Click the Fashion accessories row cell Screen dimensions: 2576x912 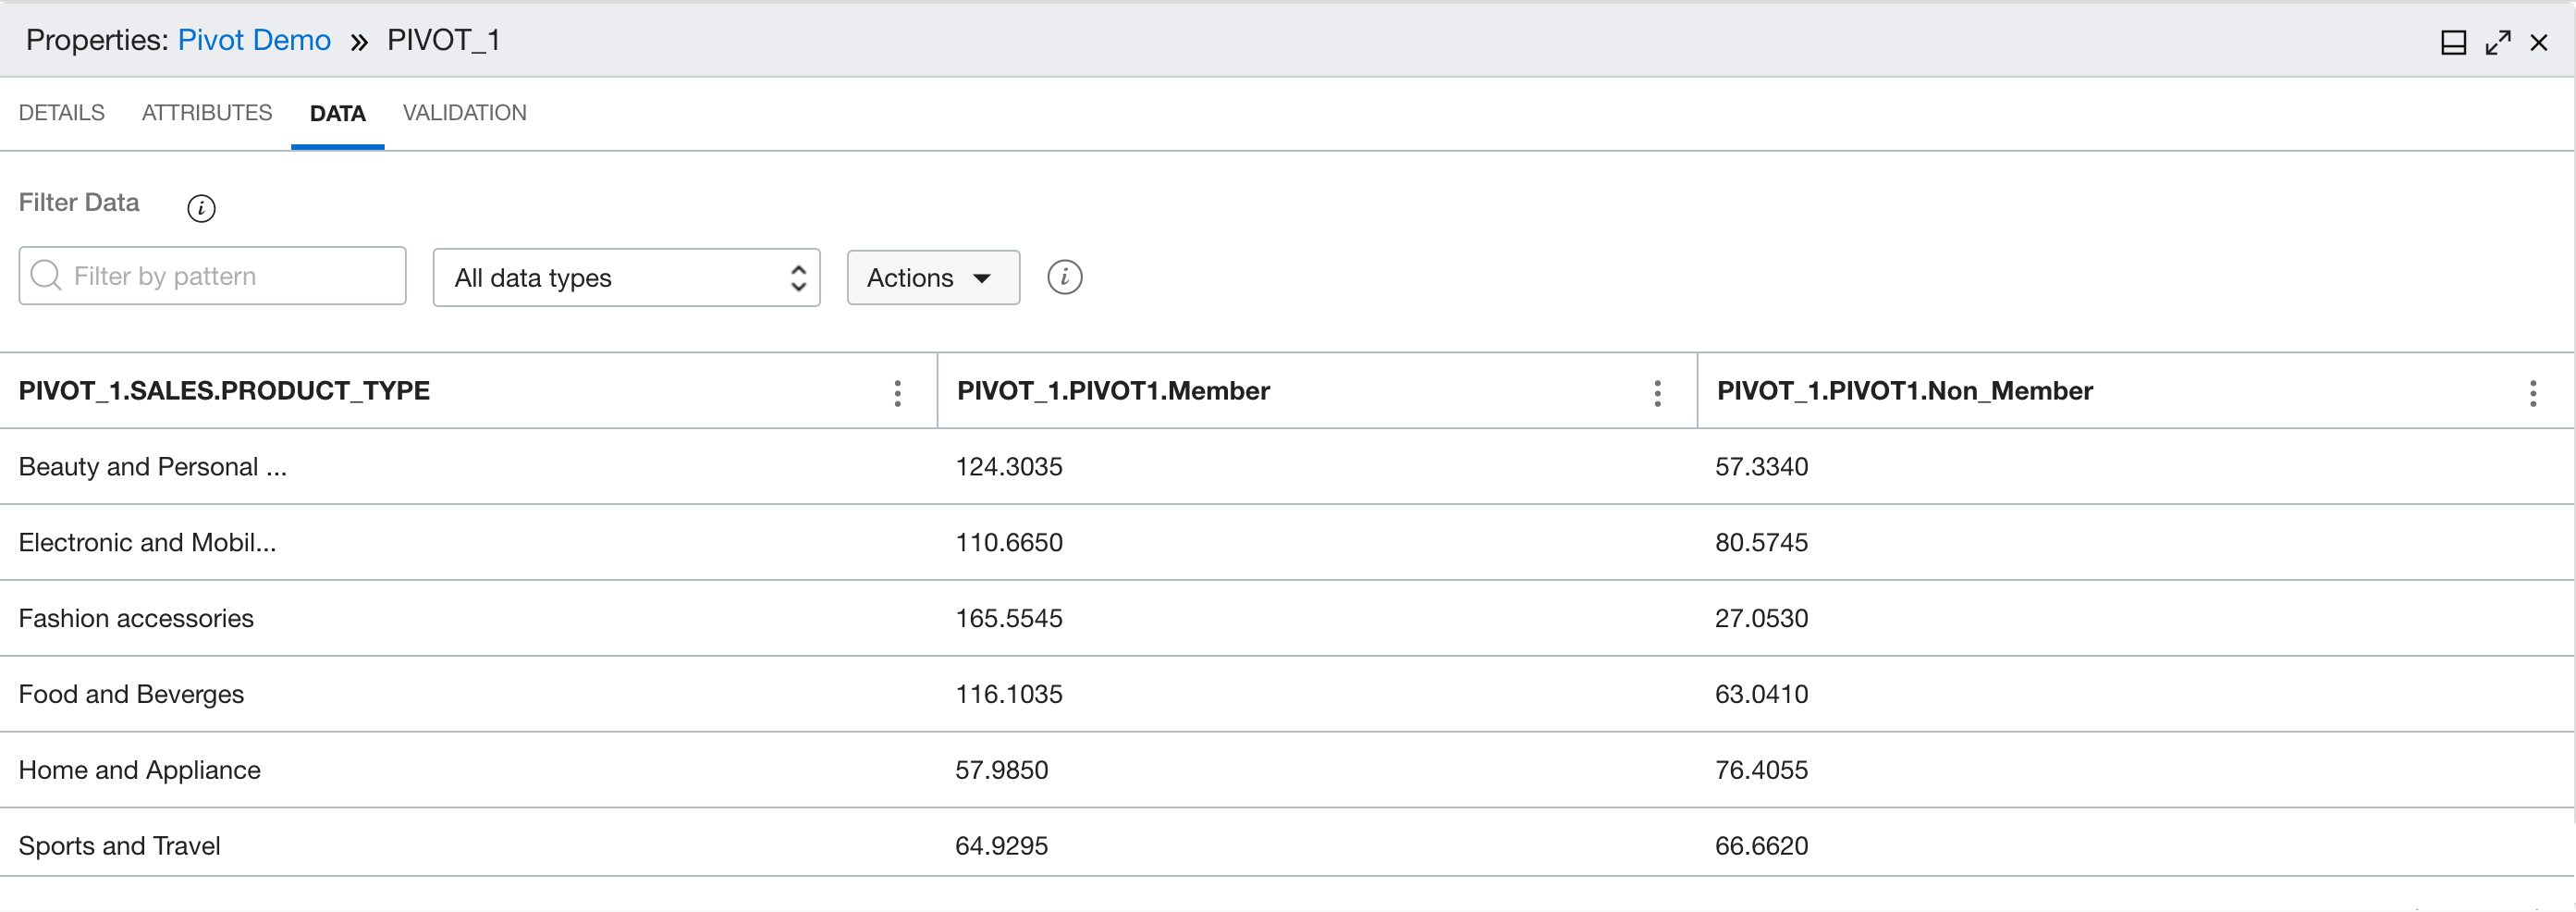coord(136,619)
